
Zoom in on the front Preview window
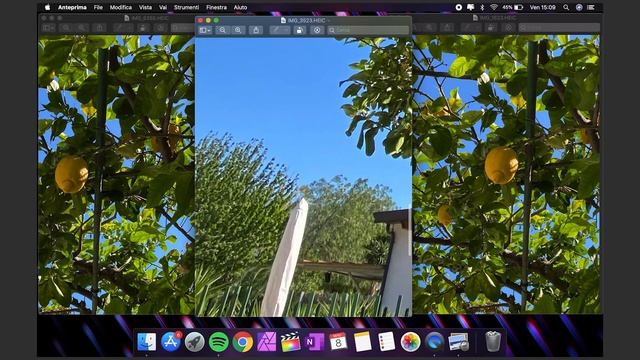coord(238,30)
